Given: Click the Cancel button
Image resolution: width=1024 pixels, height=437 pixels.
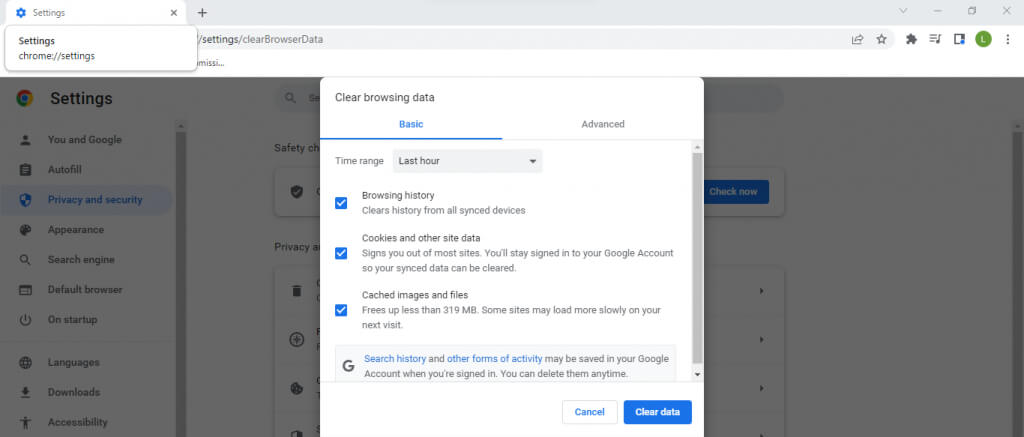Looking at the screenshot, I should point(589,412).
